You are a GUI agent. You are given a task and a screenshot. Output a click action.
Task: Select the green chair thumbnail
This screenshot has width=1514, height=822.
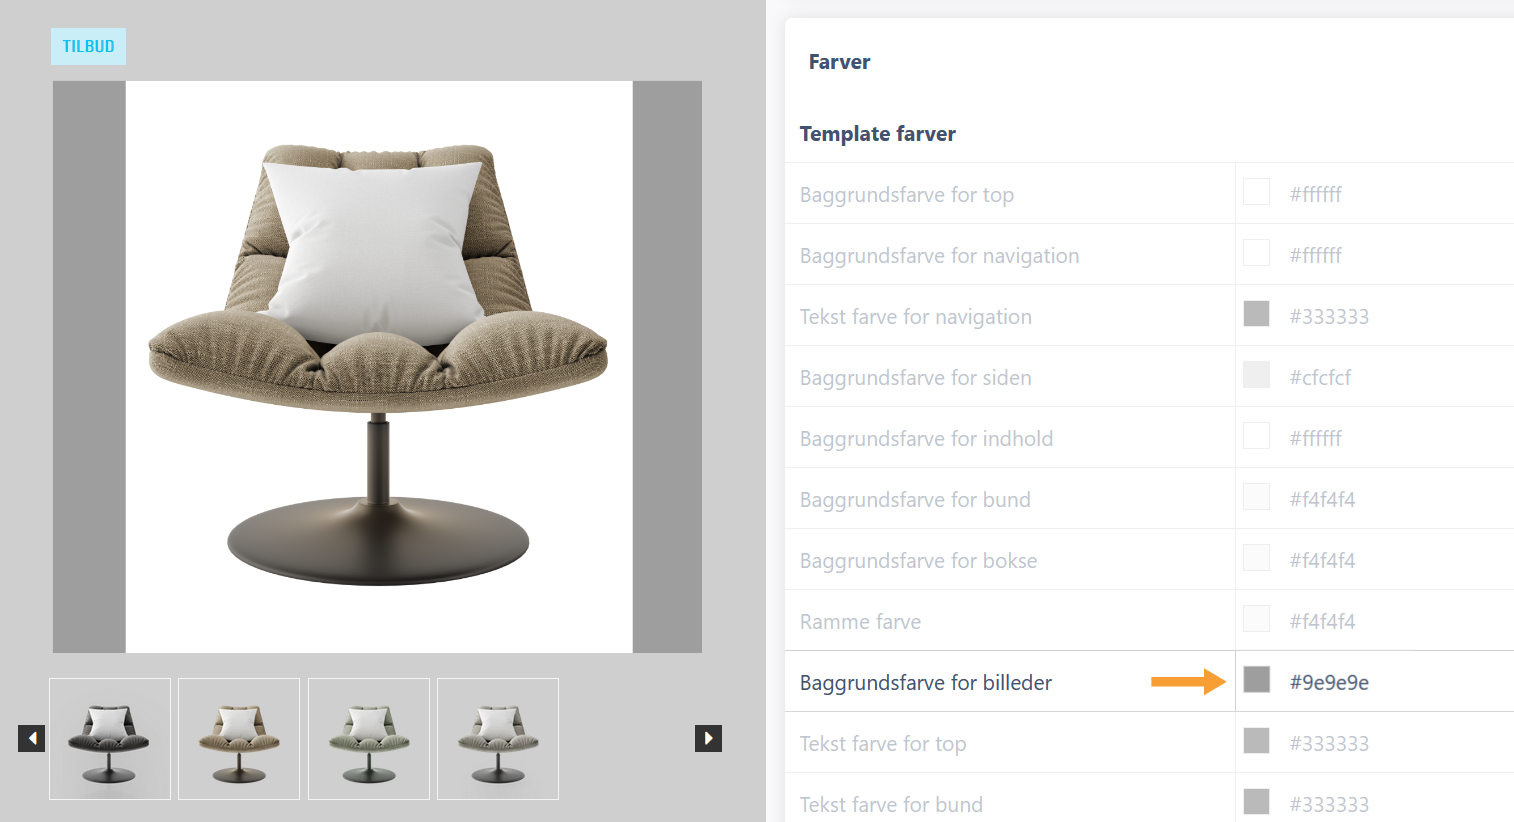[x=369, y=739]
